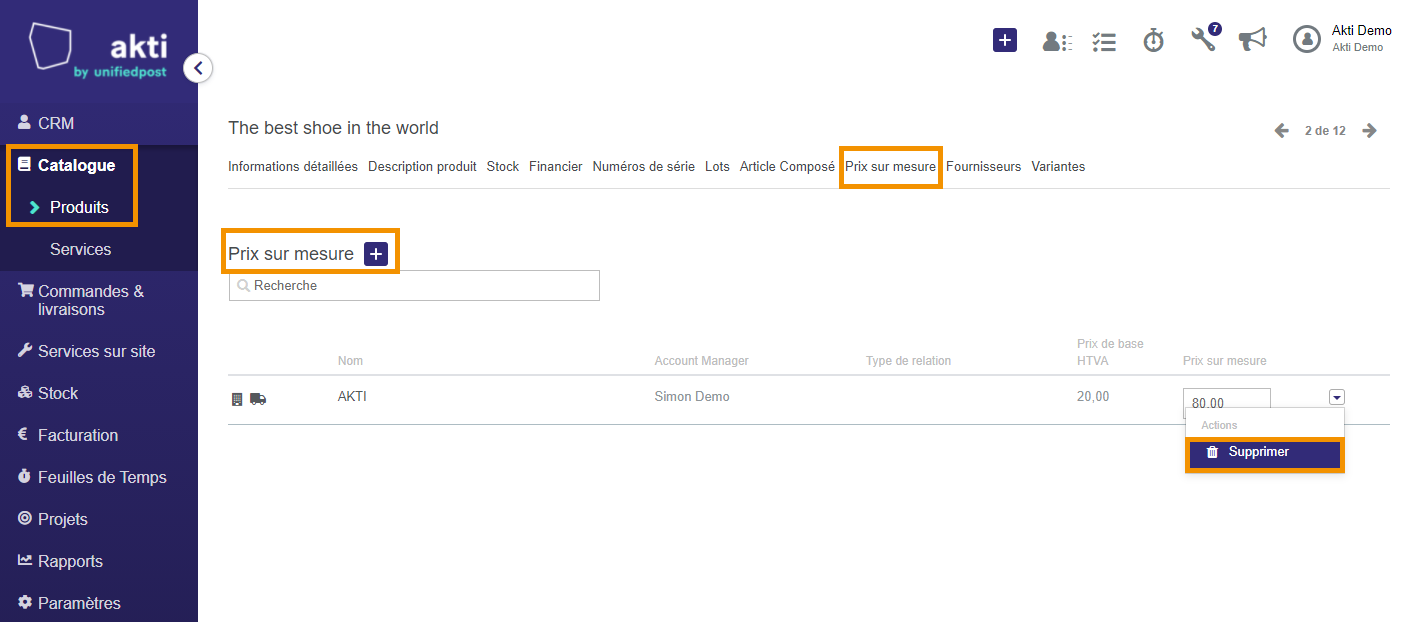
Task: Open the row actions dropdown for AKTI
Action: pyautogui.click(x=1337, y=397)
